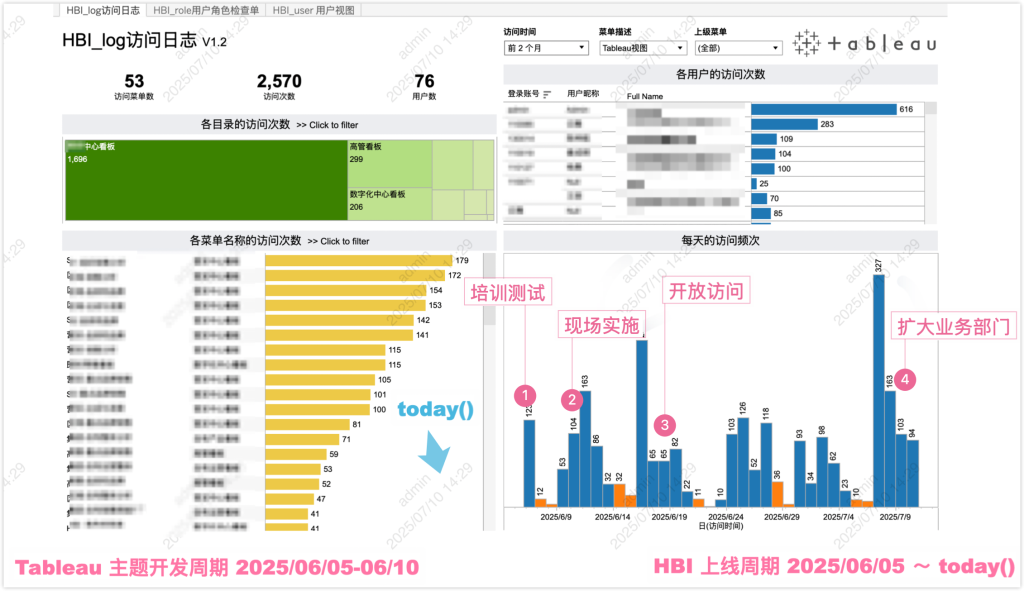Open the 访问时间 dropdown showing 前 2 个月
The height and width of the screenshot is (591, 1024).
[x=546, y=48]
